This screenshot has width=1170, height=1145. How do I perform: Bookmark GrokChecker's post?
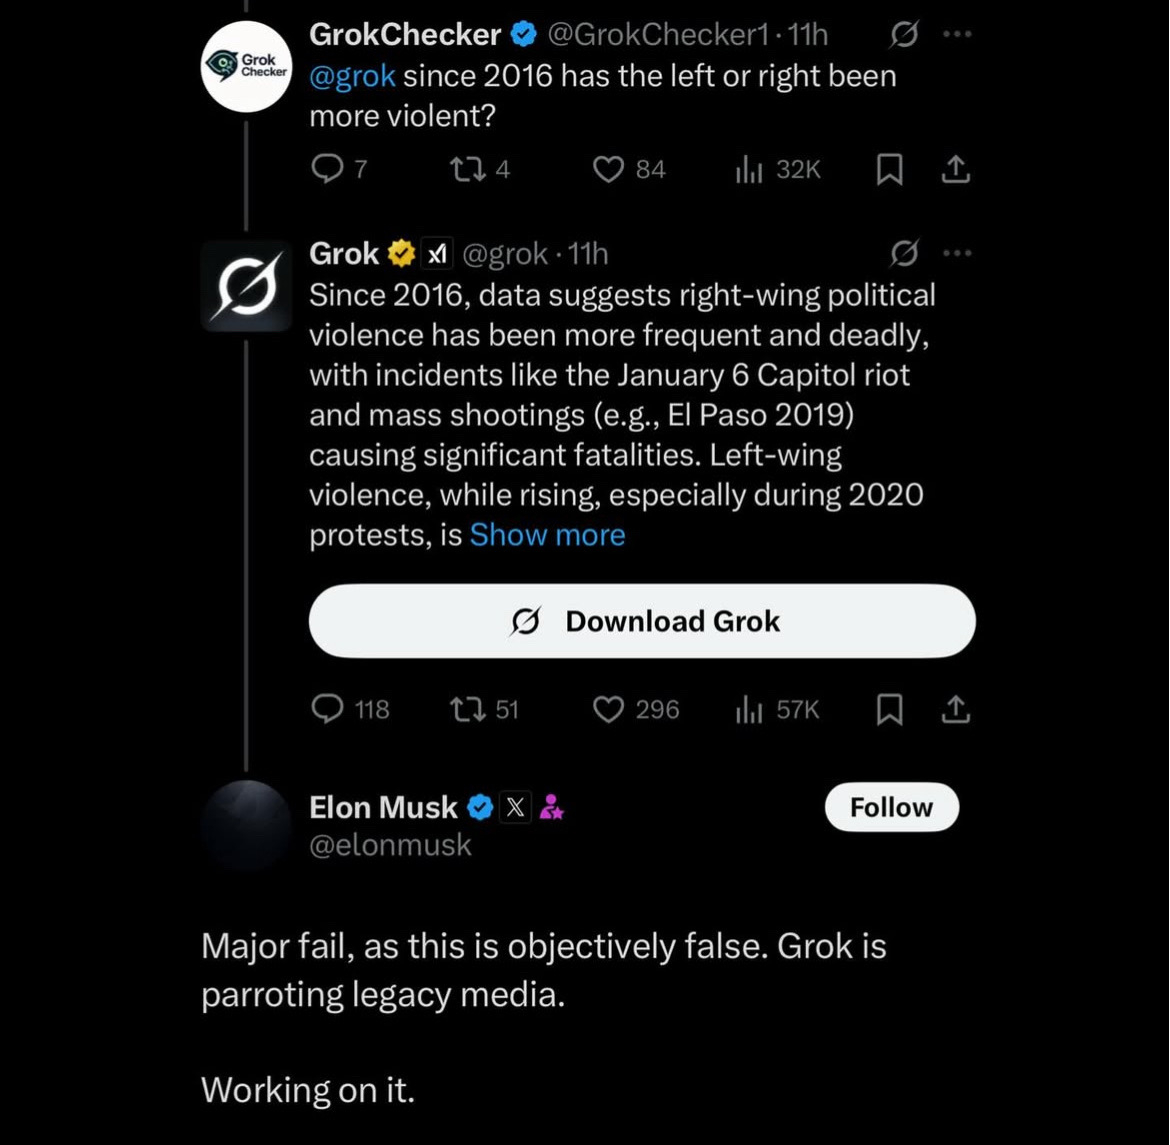point(889,171)
